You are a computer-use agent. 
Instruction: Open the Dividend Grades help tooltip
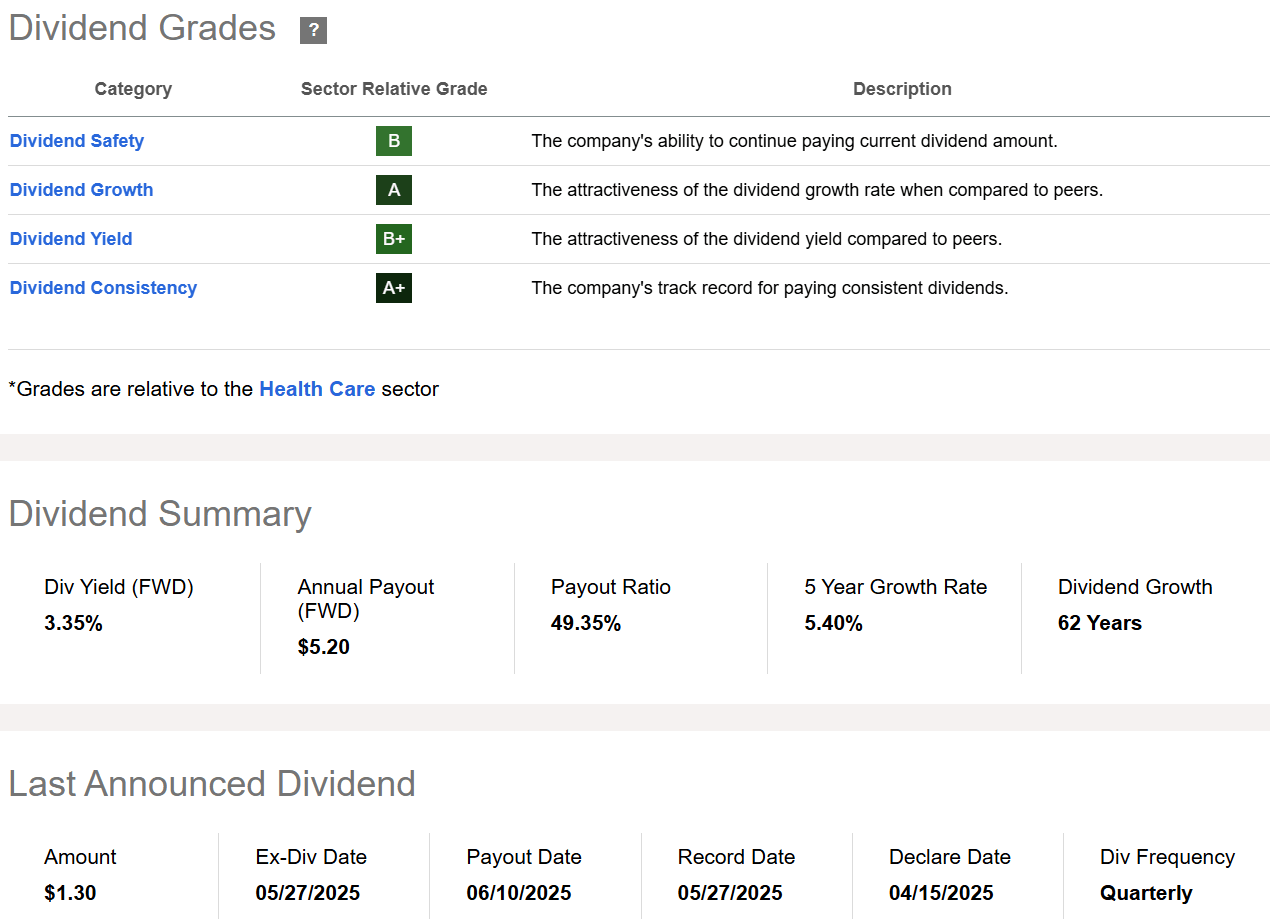313,31
